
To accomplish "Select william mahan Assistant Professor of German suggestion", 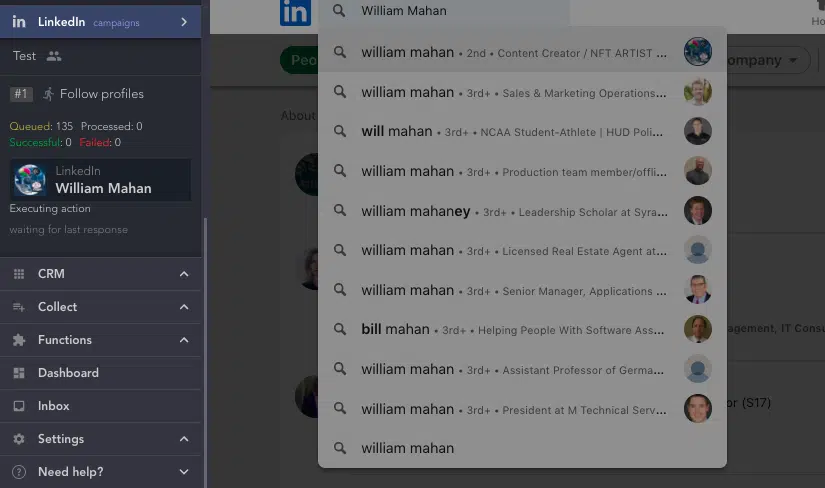I will [522, 369].
